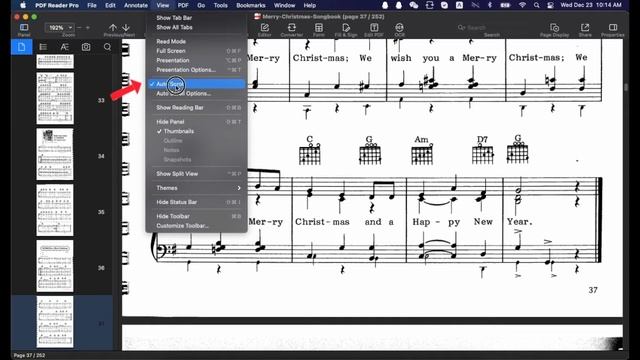640x360 pixels.
Task: Open Edit menu
Action: 110,5
